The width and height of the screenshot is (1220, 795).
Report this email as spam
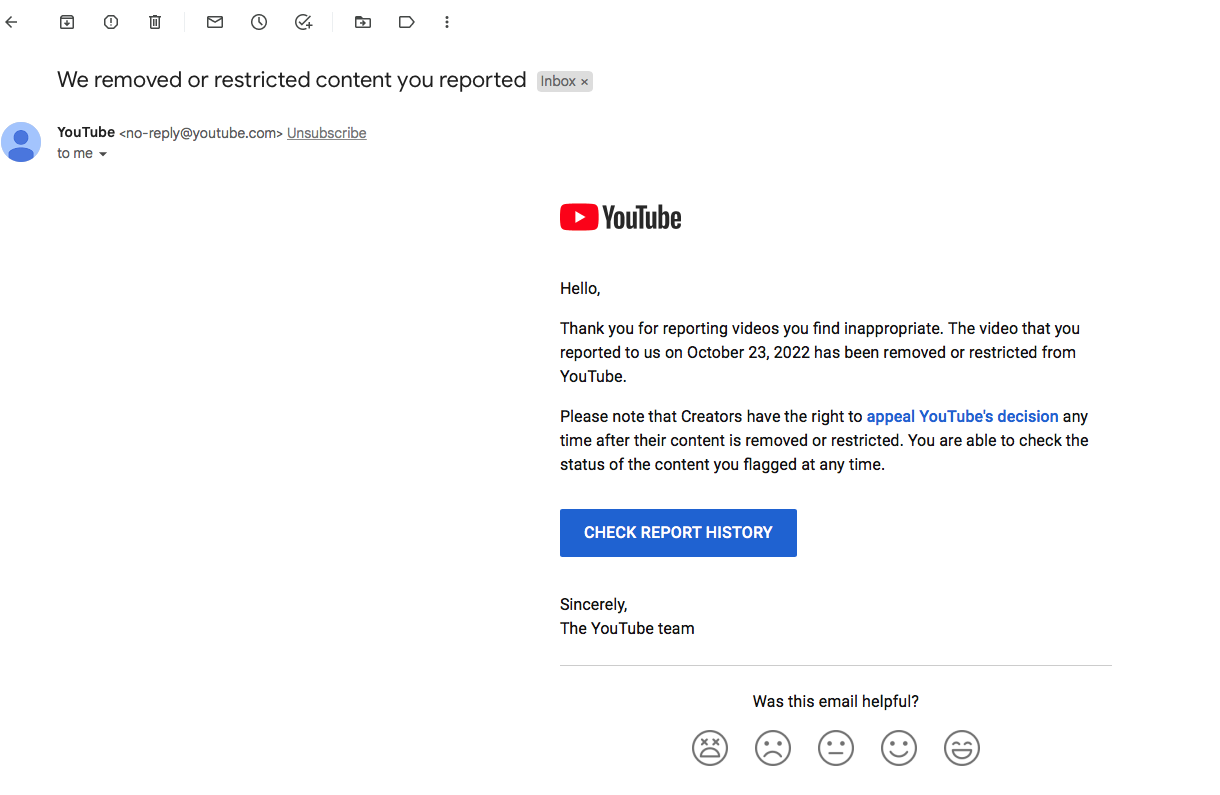coord(111,22)
